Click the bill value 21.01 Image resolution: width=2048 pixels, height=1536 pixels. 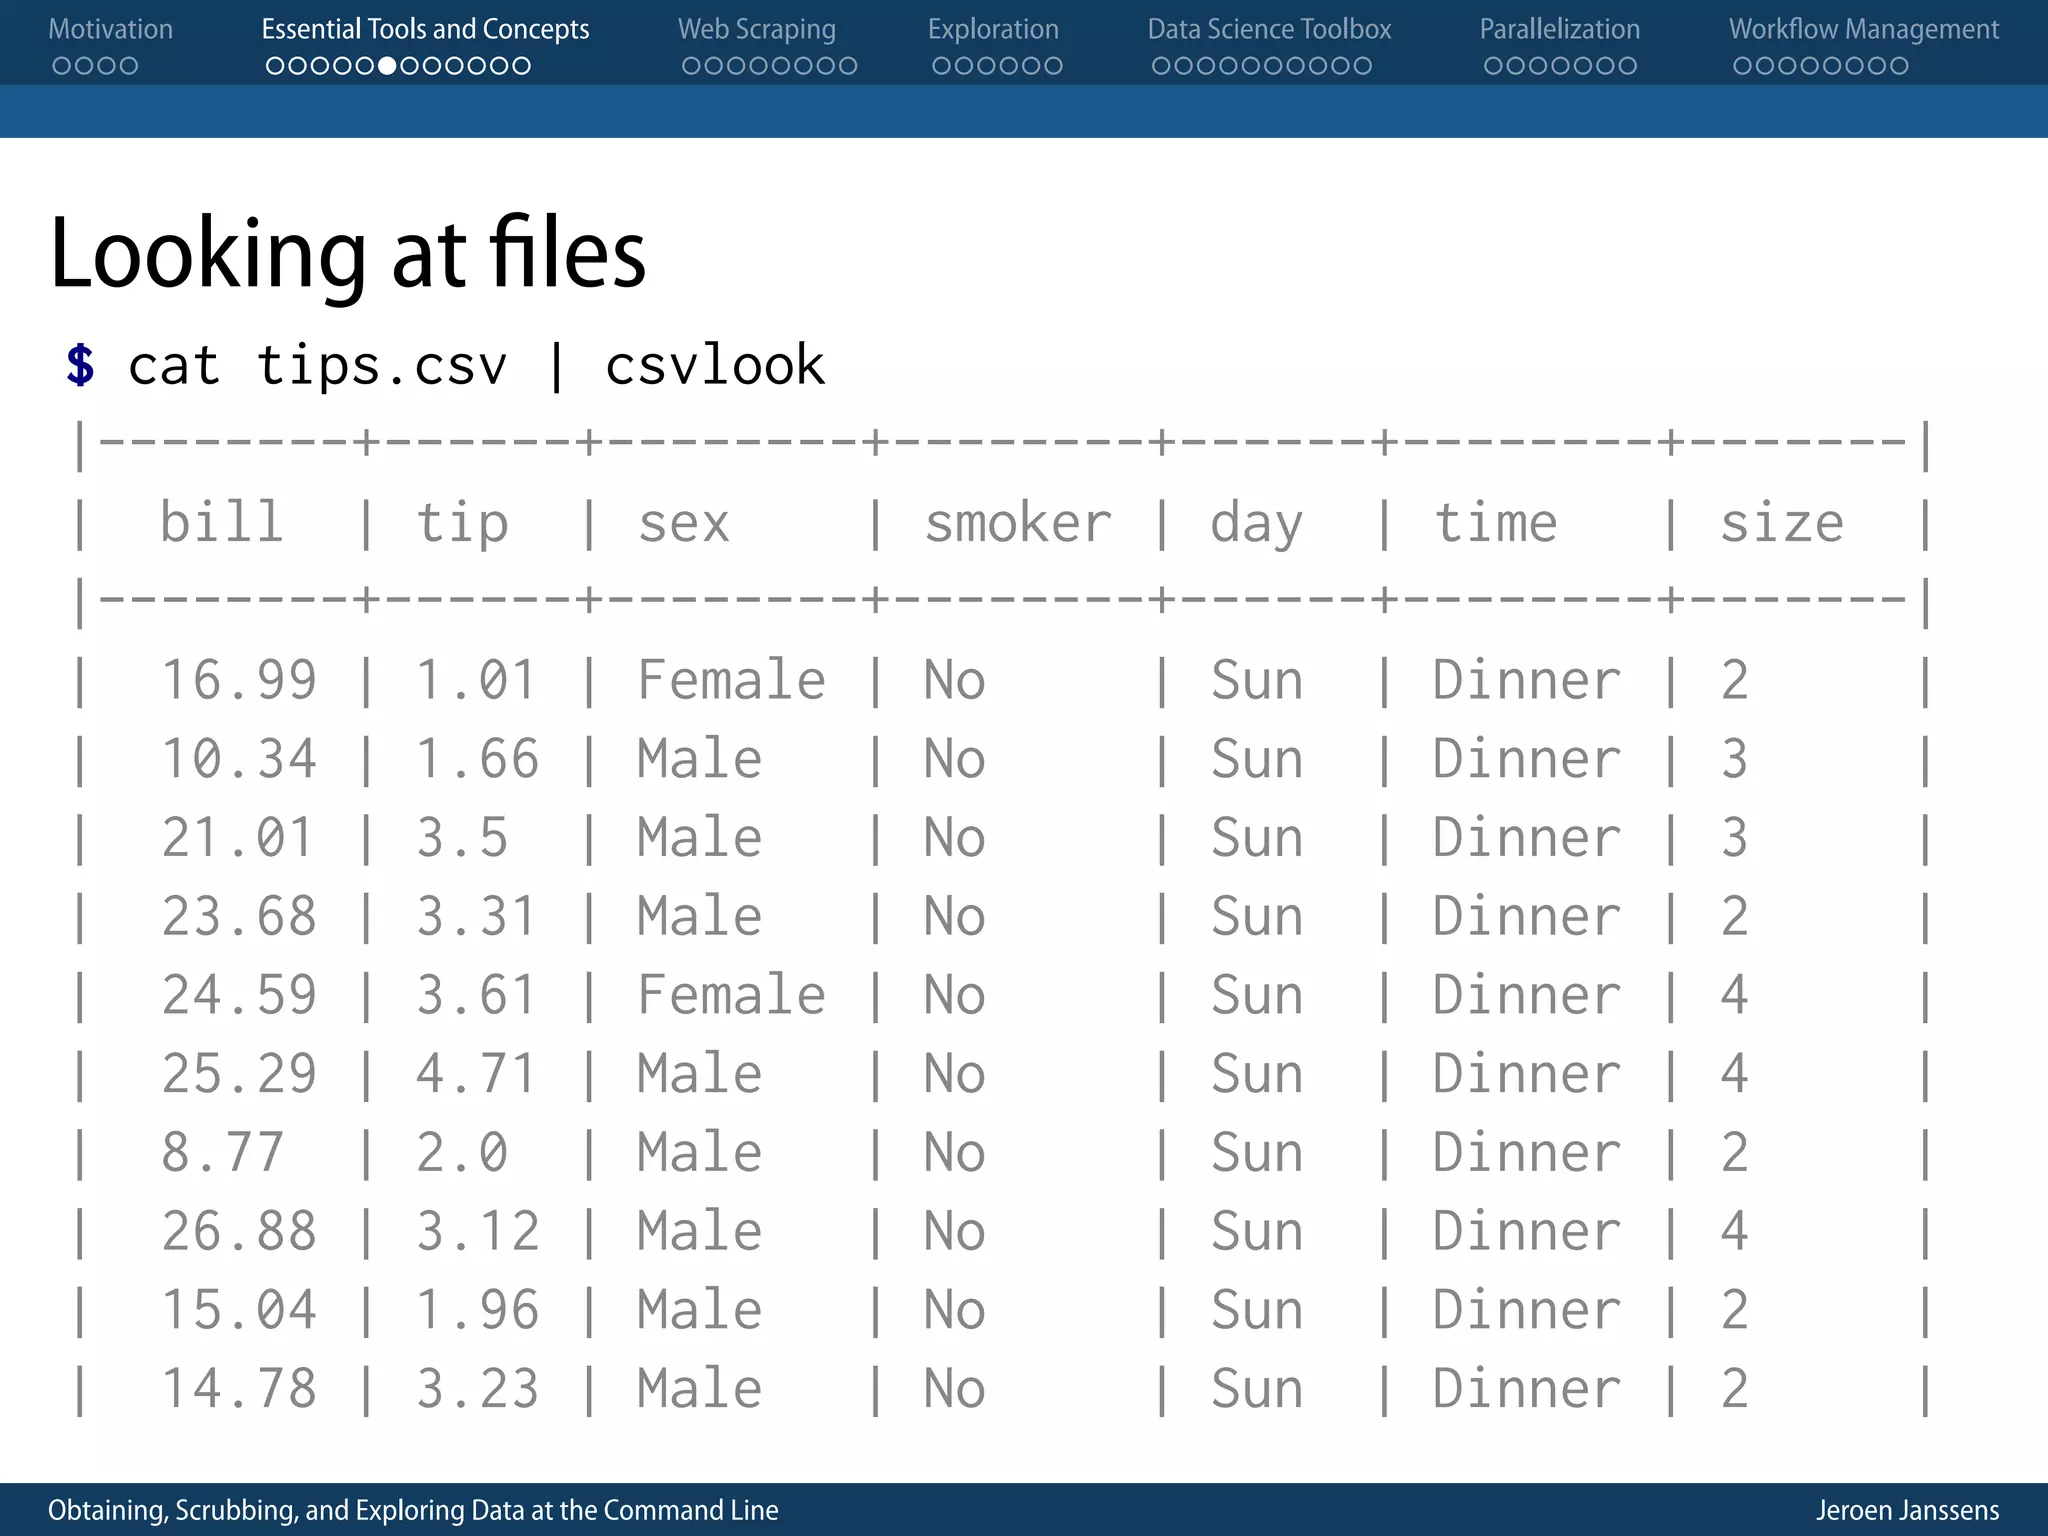click(x=238, y=838)
